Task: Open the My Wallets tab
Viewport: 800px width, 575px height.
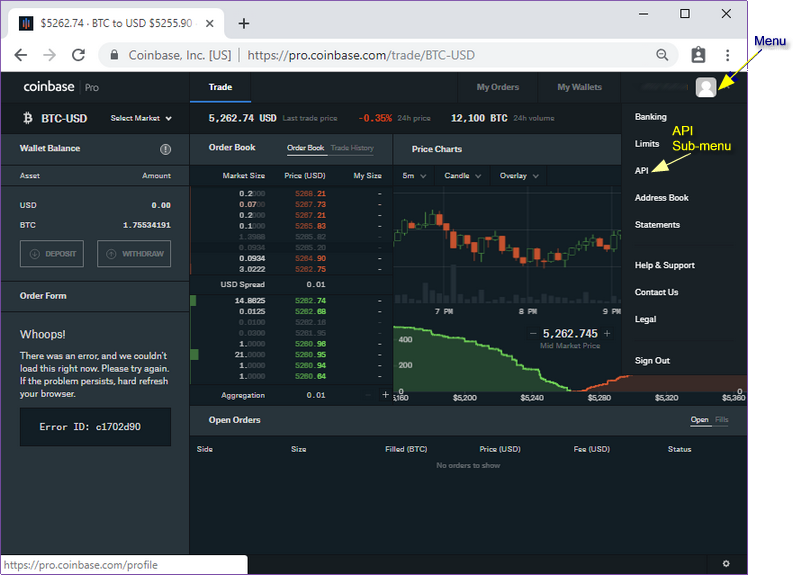Action: point(579,87)
